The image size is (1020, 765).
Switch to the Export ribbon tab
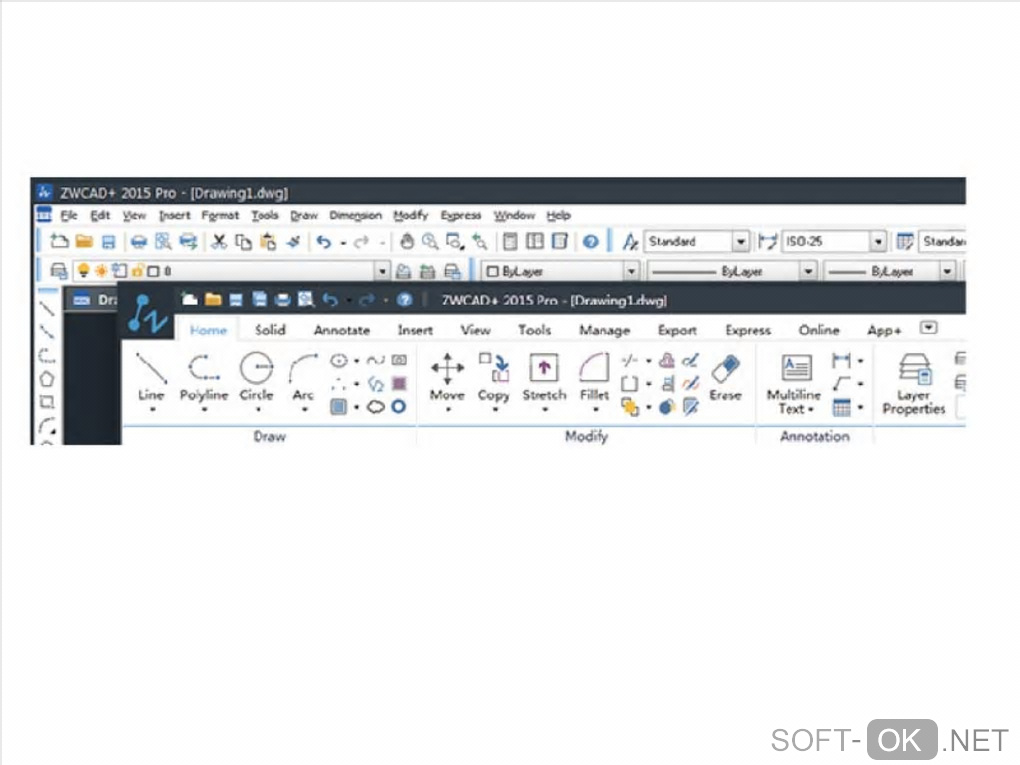(677, 330)
